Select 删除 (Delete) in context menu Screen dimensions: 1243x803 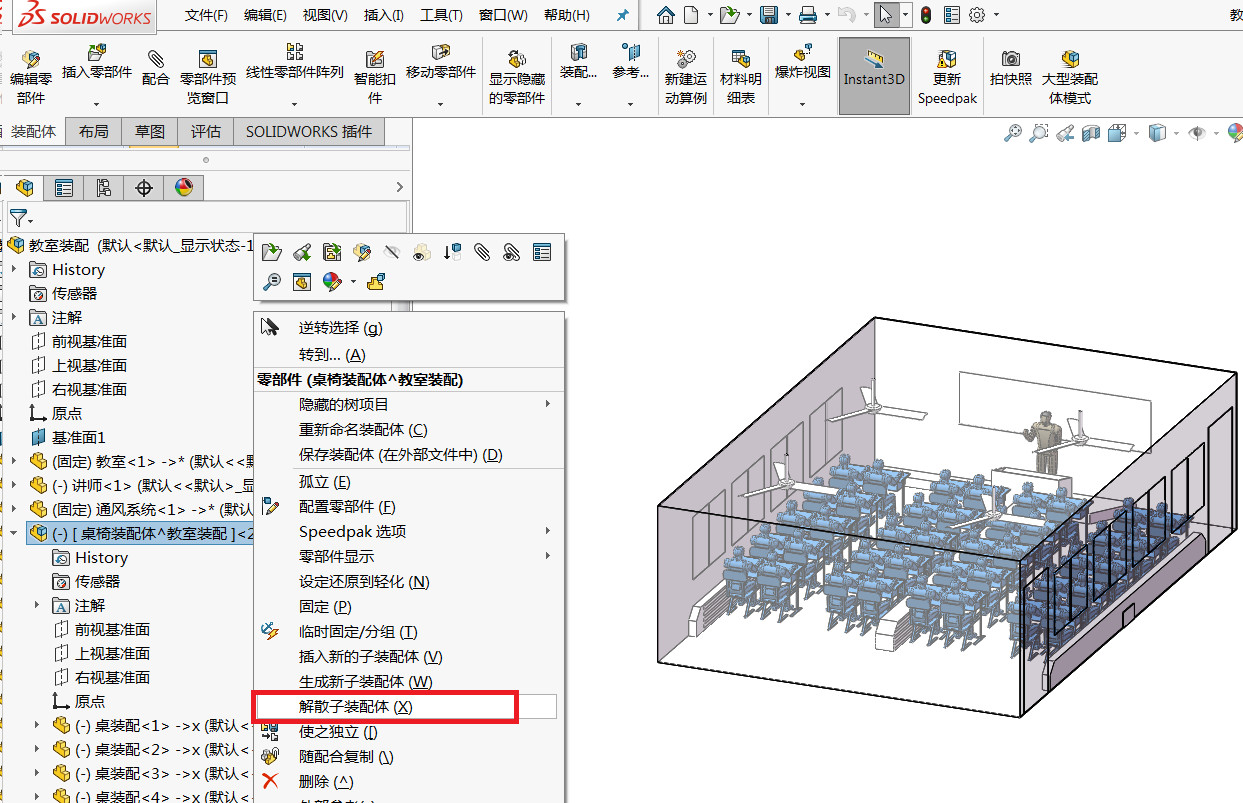click(x=326, y=782)
